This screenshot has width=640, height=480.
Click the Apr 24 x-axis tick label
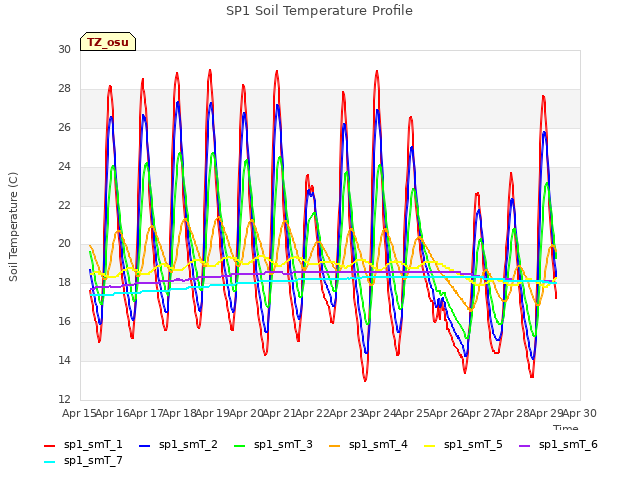point(379,414)
